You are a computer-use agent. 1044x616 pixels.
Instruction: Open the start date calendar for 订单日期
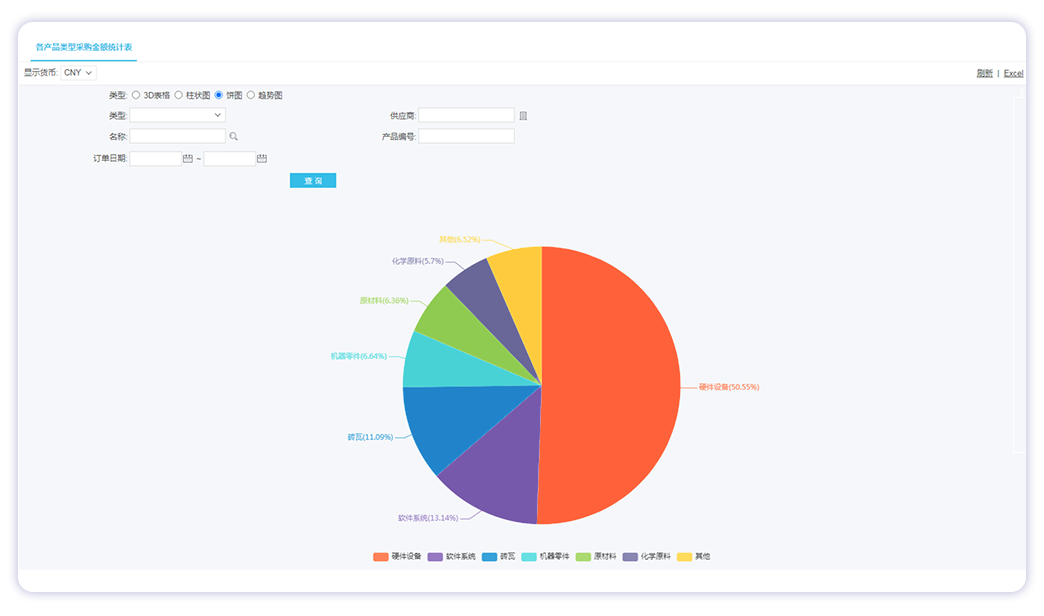[x=188, y=158]
